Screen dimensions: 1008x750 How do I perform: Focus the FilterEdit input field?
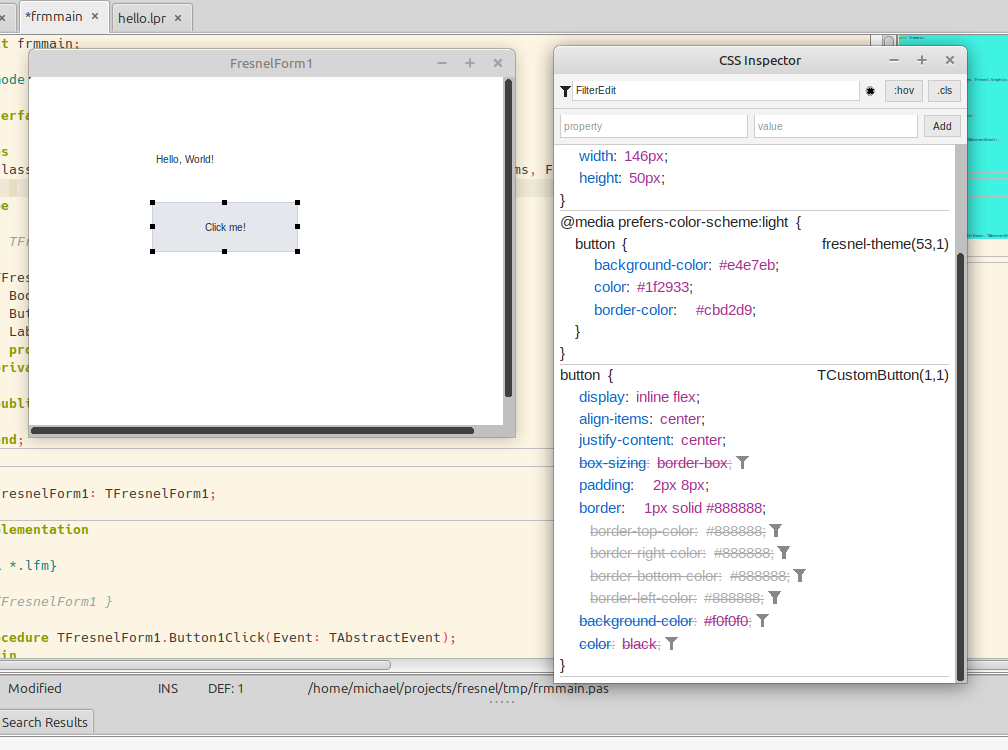coord(715,91)
